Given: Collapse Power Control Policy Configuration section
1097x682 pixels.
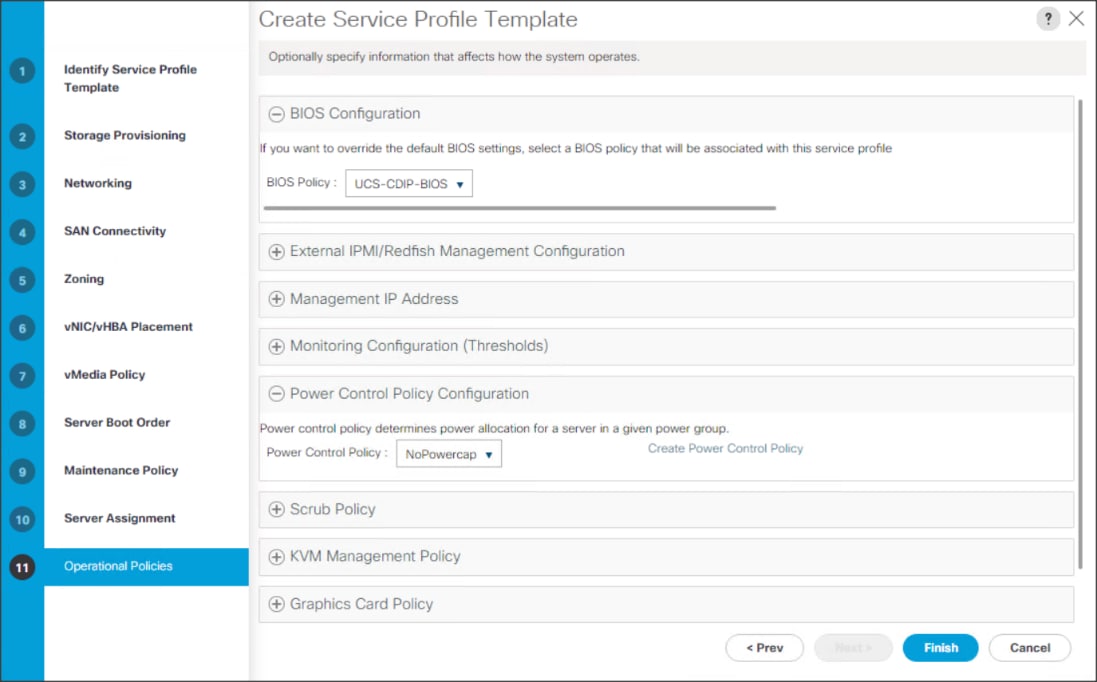Looking at the screenshot, I should point(277,394).
